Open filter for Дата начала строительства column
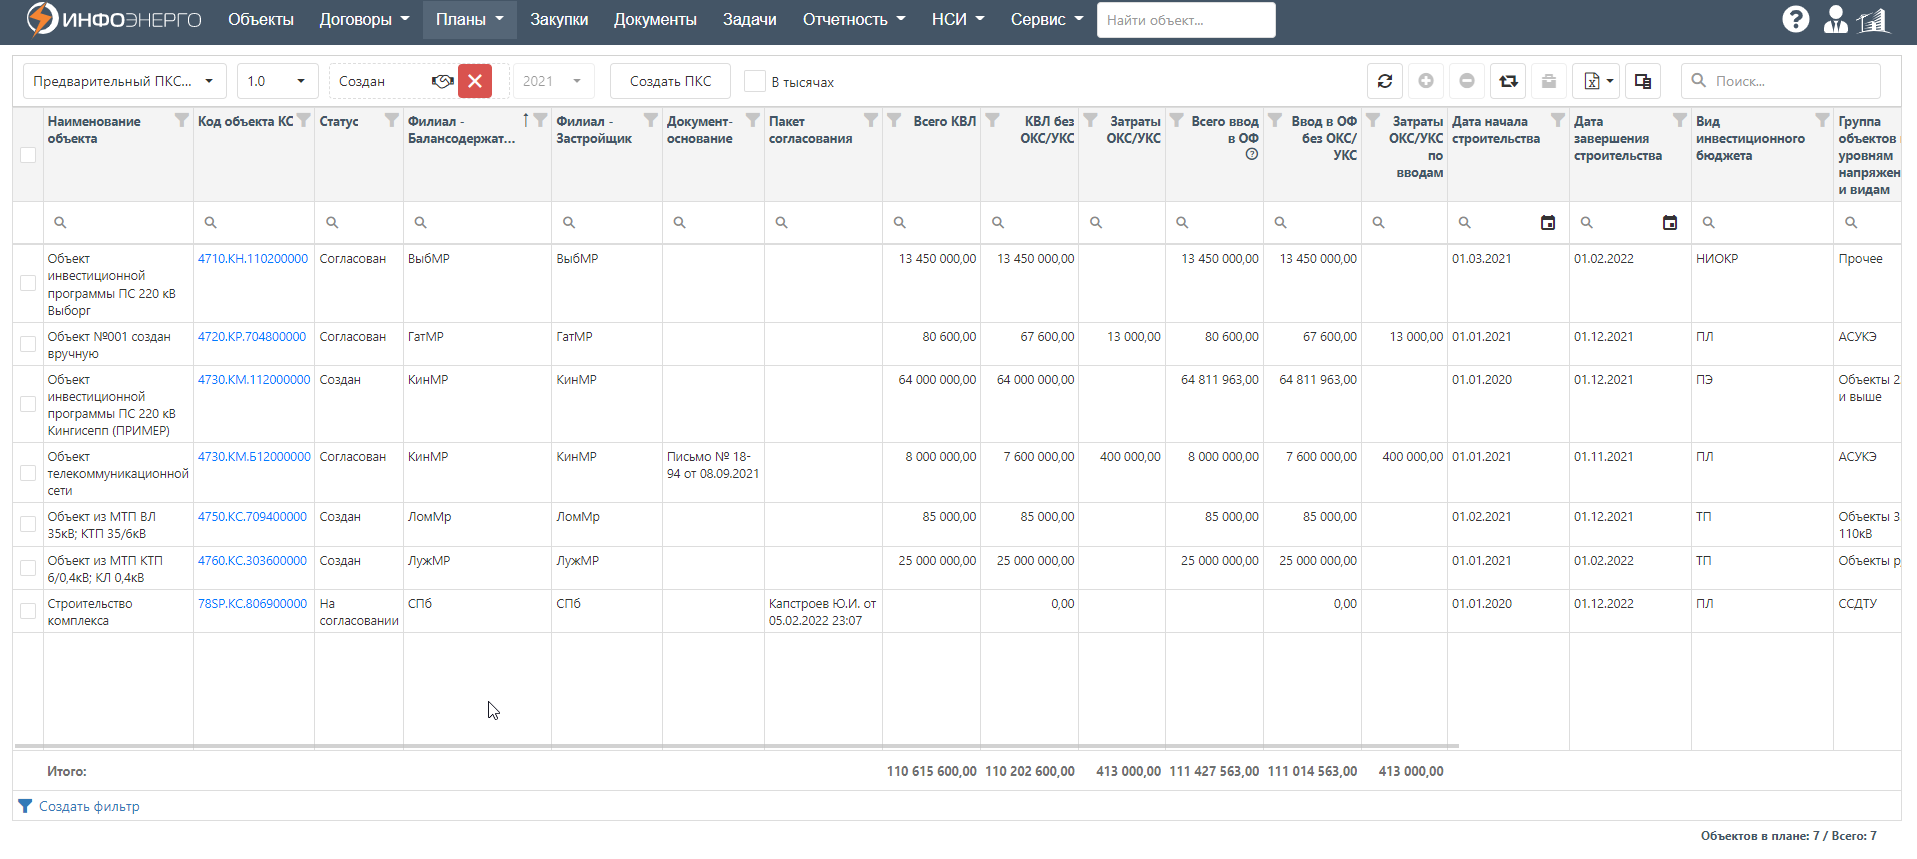 pyautogui.click(x=1558, y=120)
